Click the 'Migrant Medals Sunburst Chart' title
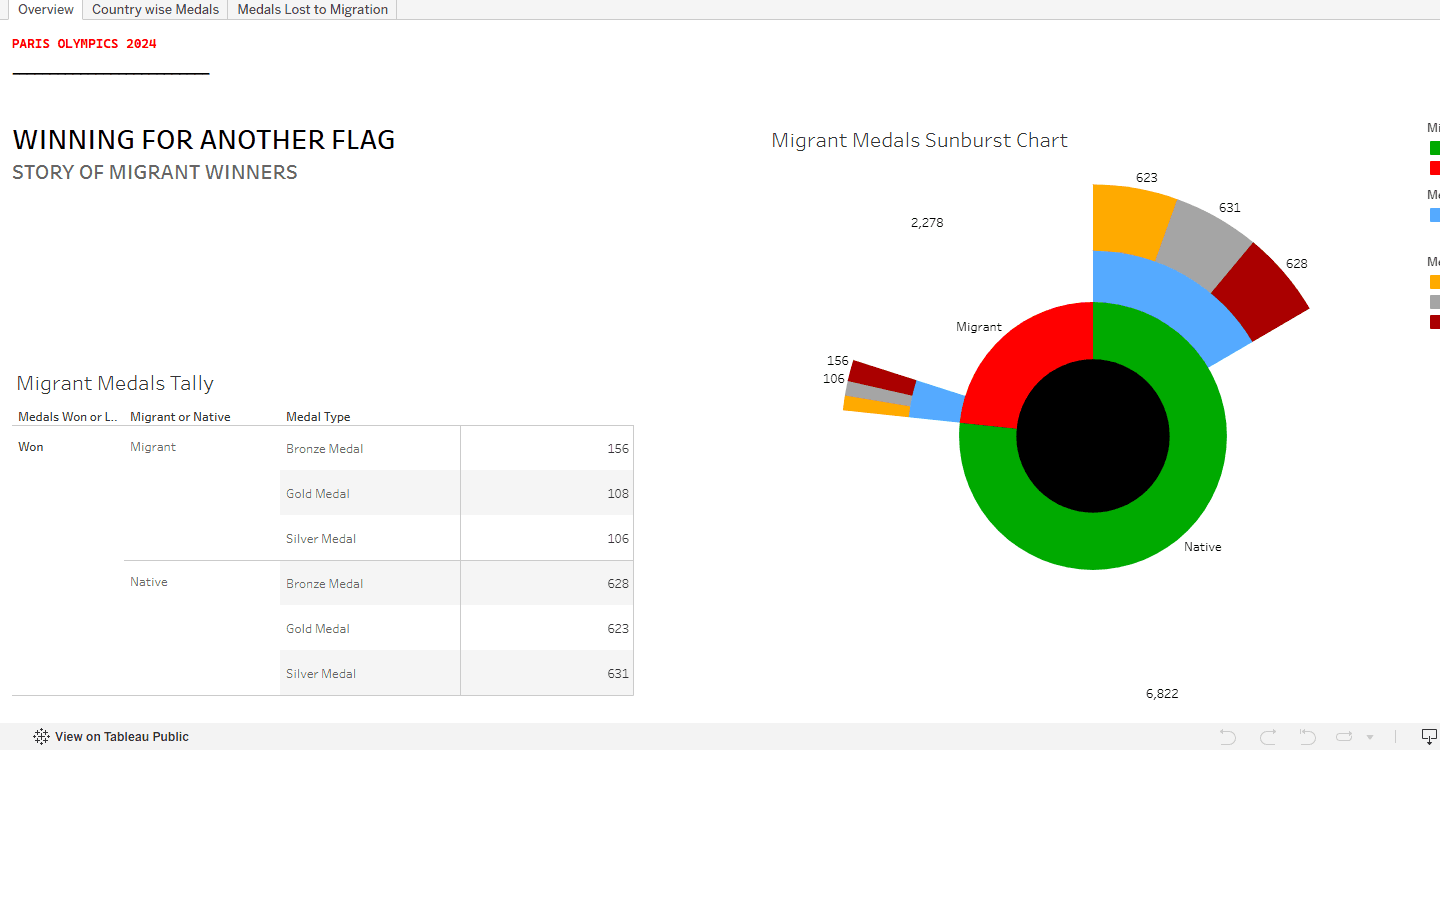The image size is (1440, 900). [919, 140]
